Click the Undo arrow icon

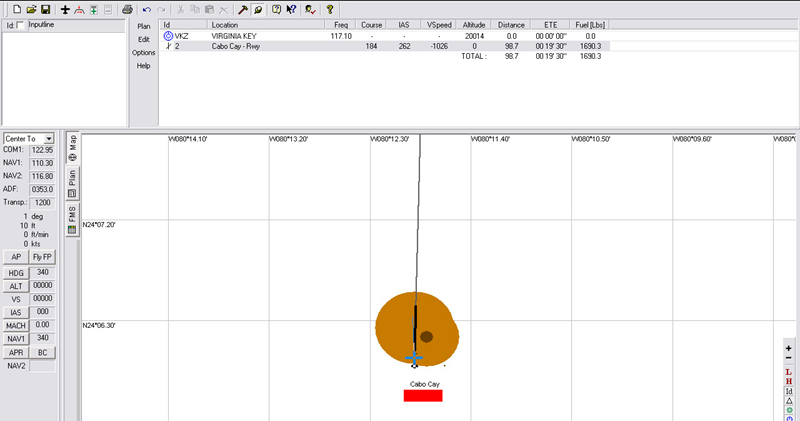click(147, 9)
